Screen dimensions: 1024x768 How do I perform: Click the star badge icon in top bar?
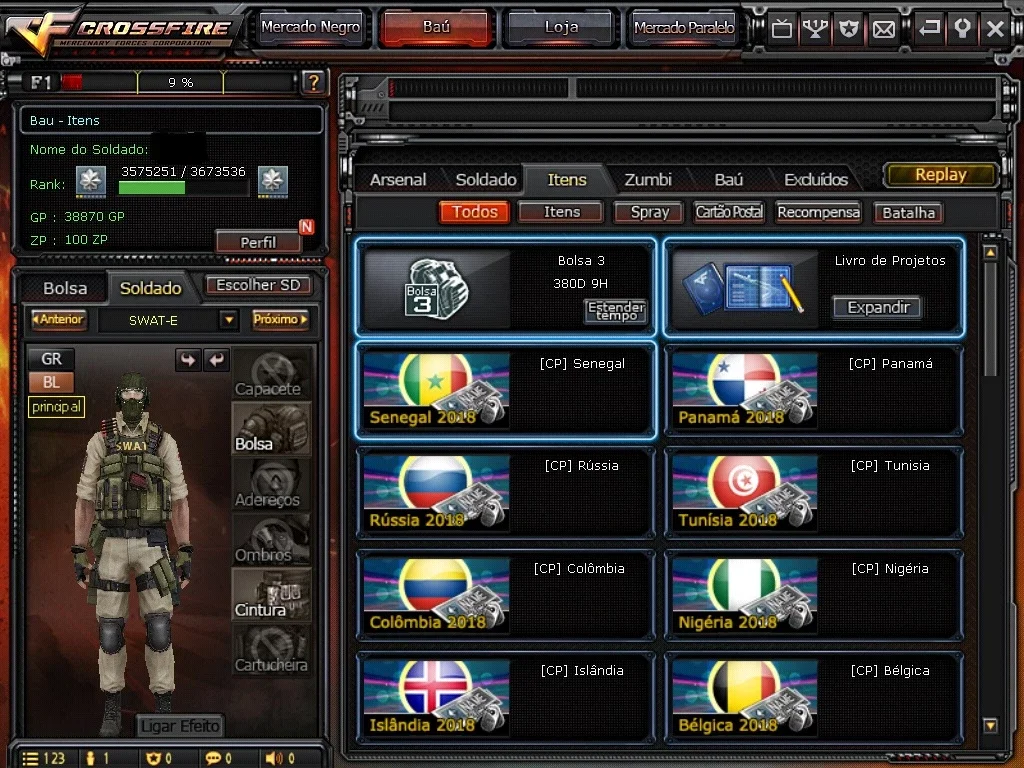pos(848,28)
